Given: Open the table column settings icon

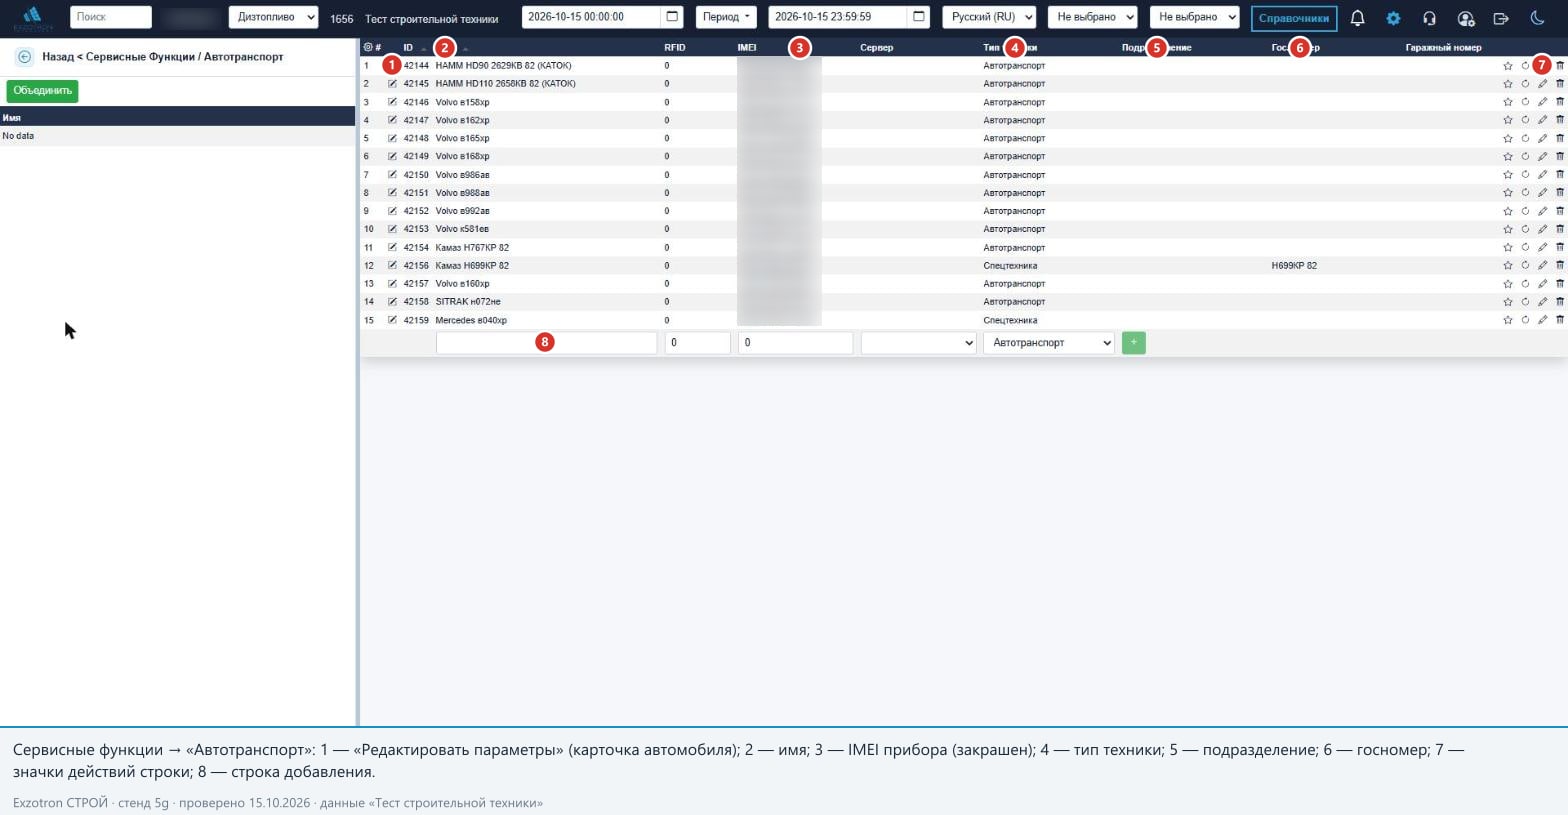Looking at the screenshot, I should click(367, 47).
